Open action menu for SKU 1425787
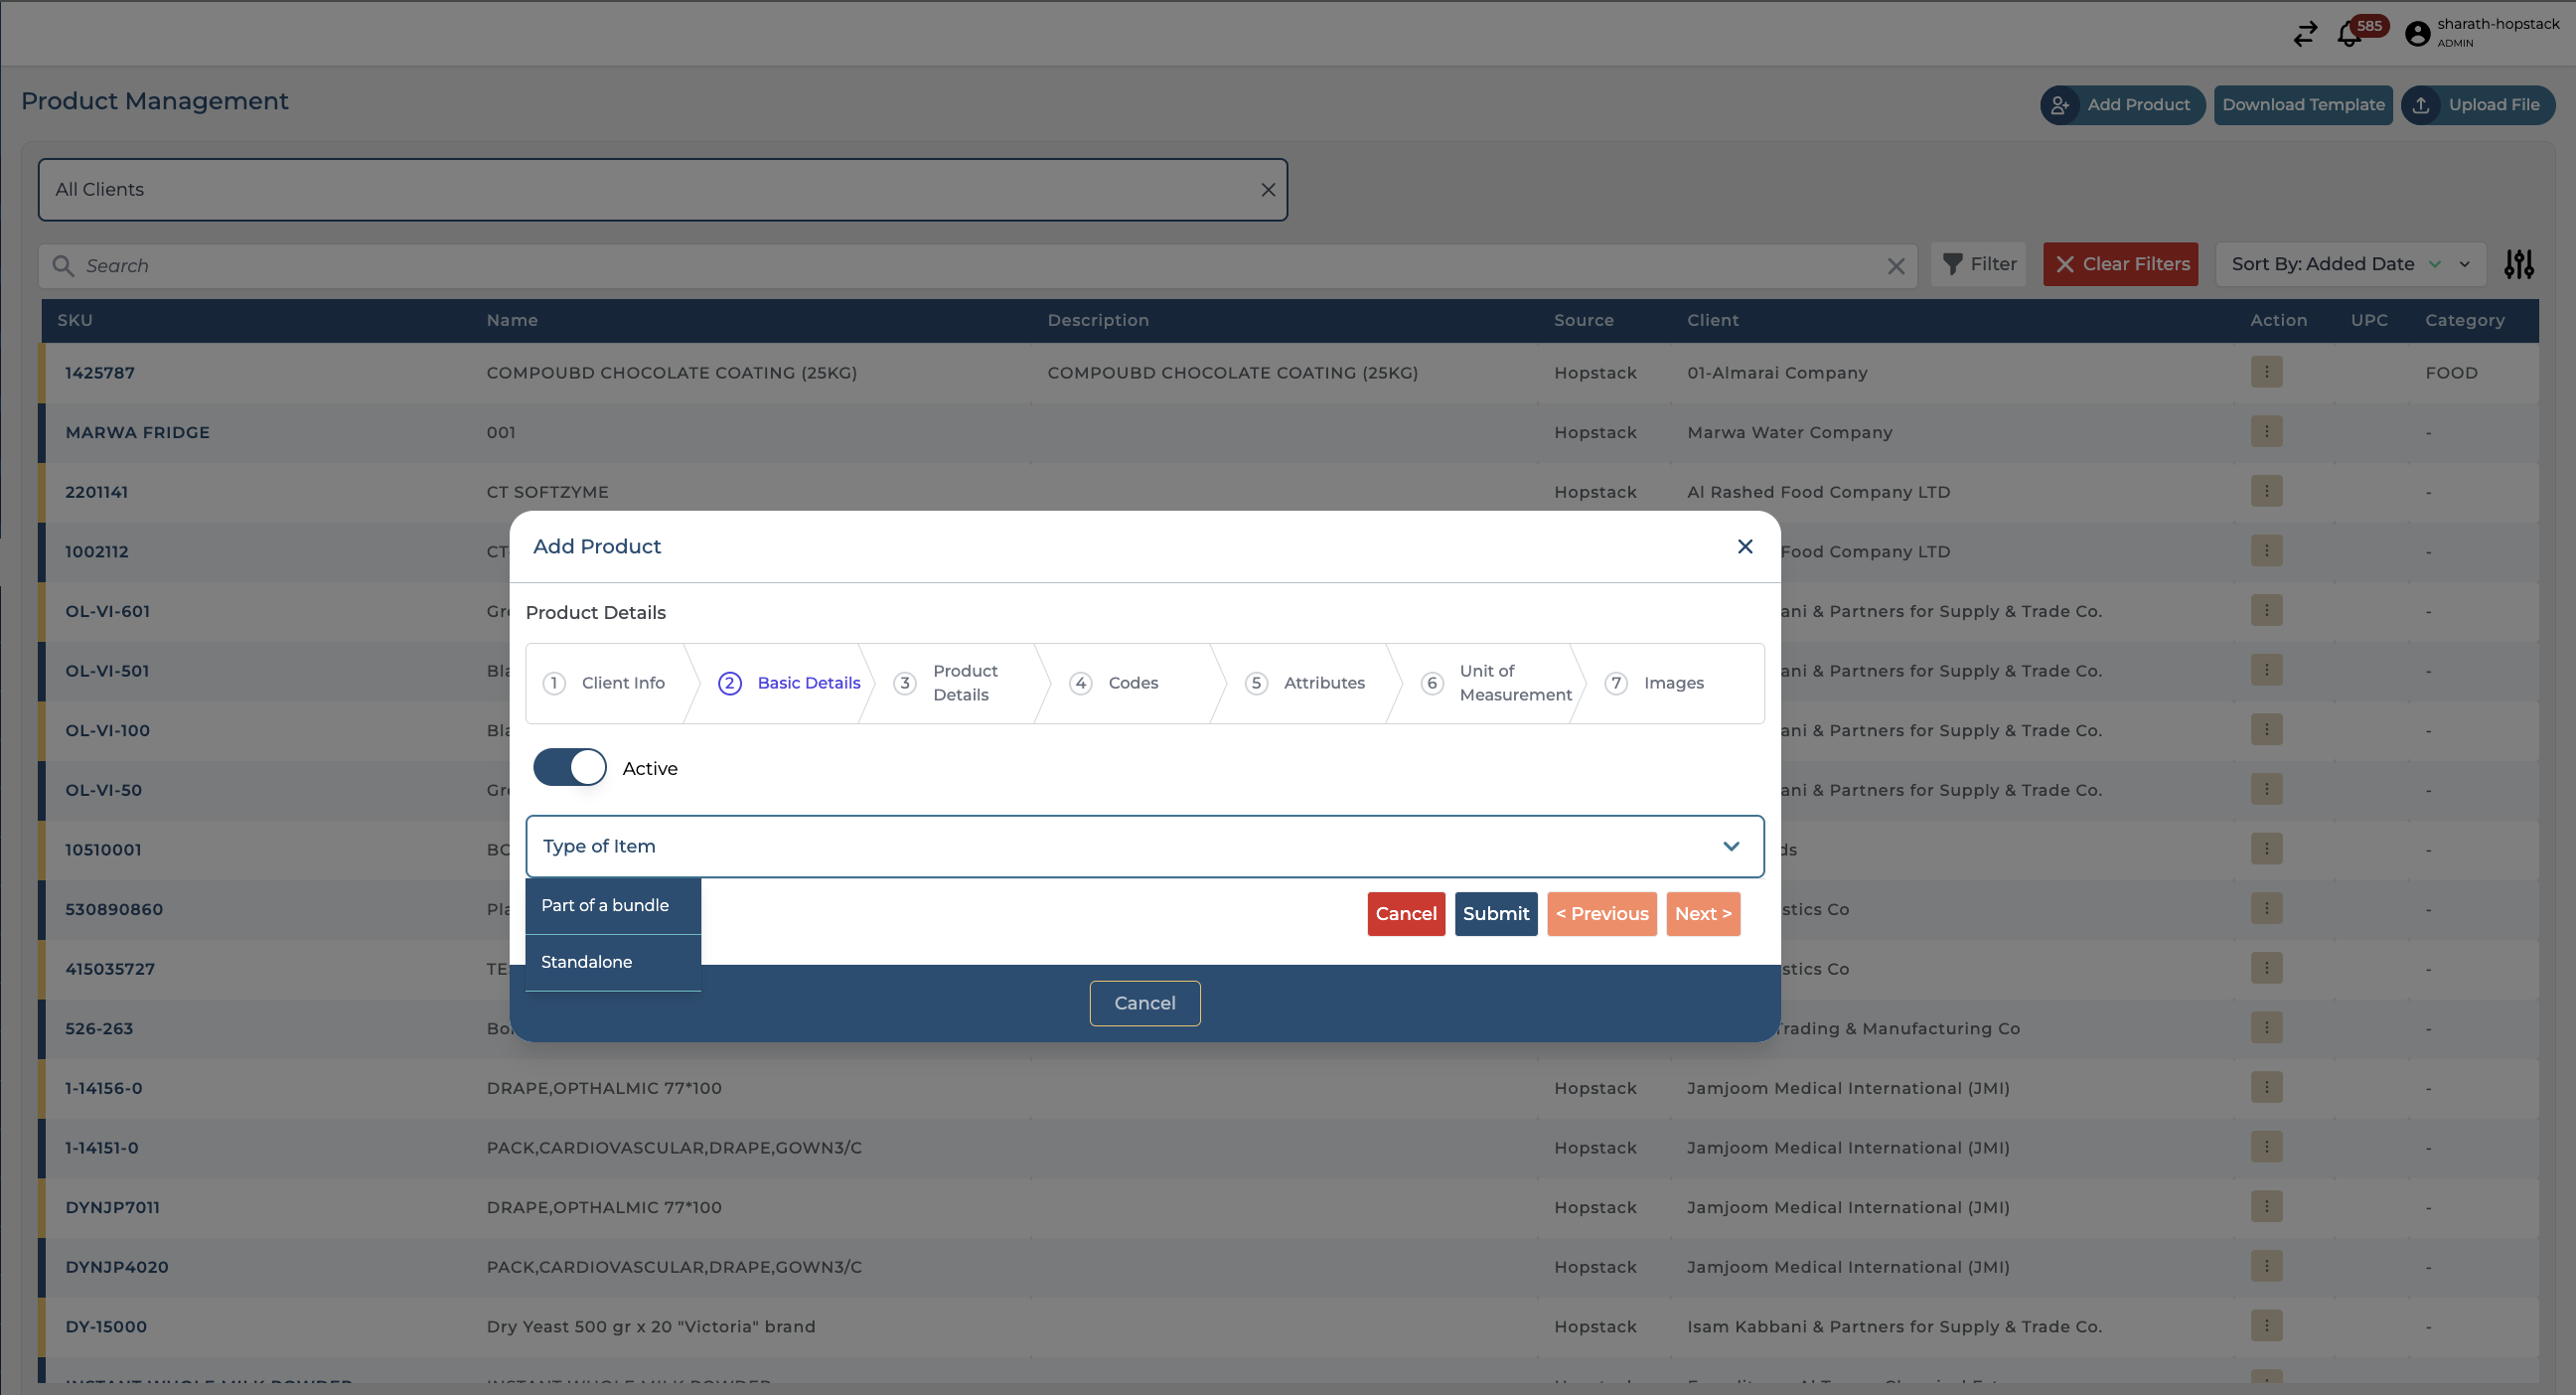Viewport: 2576px width, 1395px height. 2266,372
